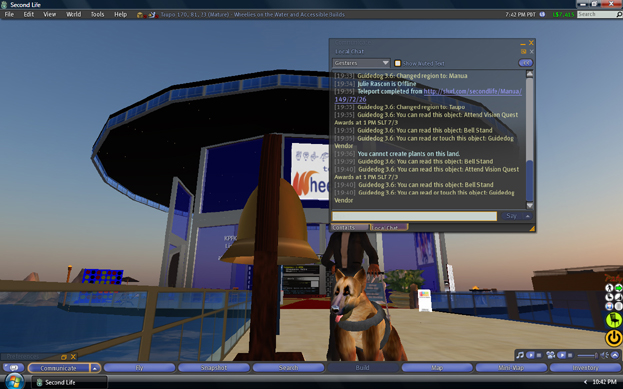The height and width of the screenshot is (389, 623).
Task: Expand the media volume controls panel
Action: point(615,355)
